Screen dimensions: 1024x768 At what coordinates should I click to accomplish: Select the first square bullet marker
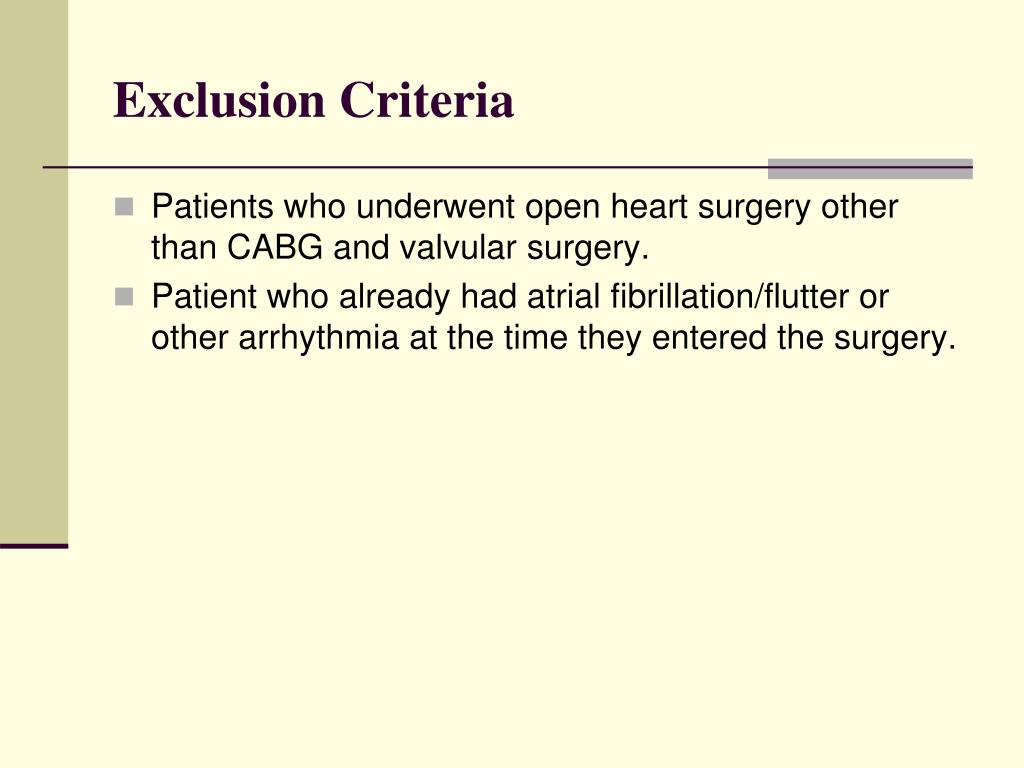coord(123,207)
